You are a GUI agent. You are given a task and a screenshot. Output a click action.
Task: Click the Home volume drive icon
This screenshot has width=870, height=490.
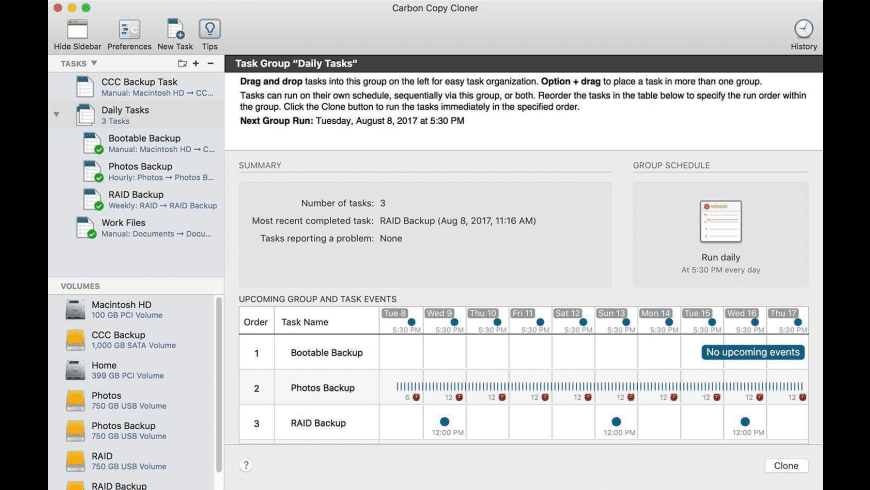click(75, 370)
